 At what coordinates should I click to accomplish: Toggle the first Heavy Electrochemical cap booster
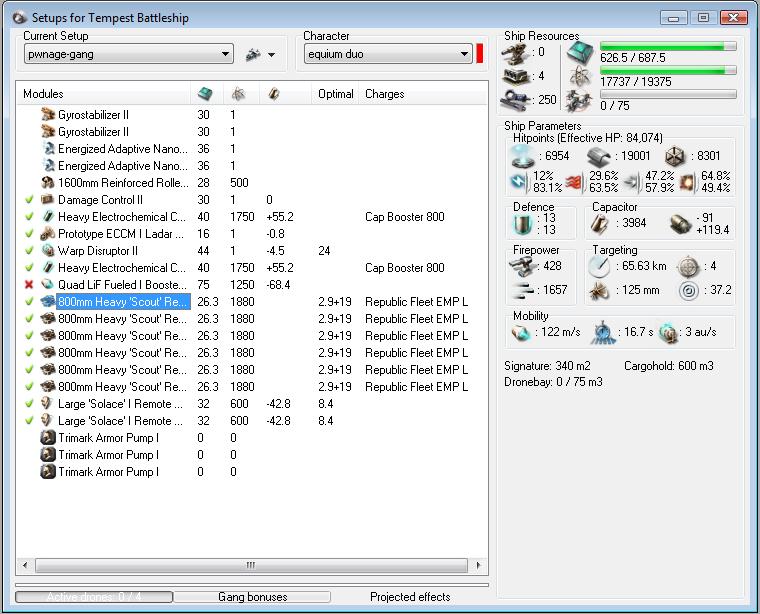(29, 217)
